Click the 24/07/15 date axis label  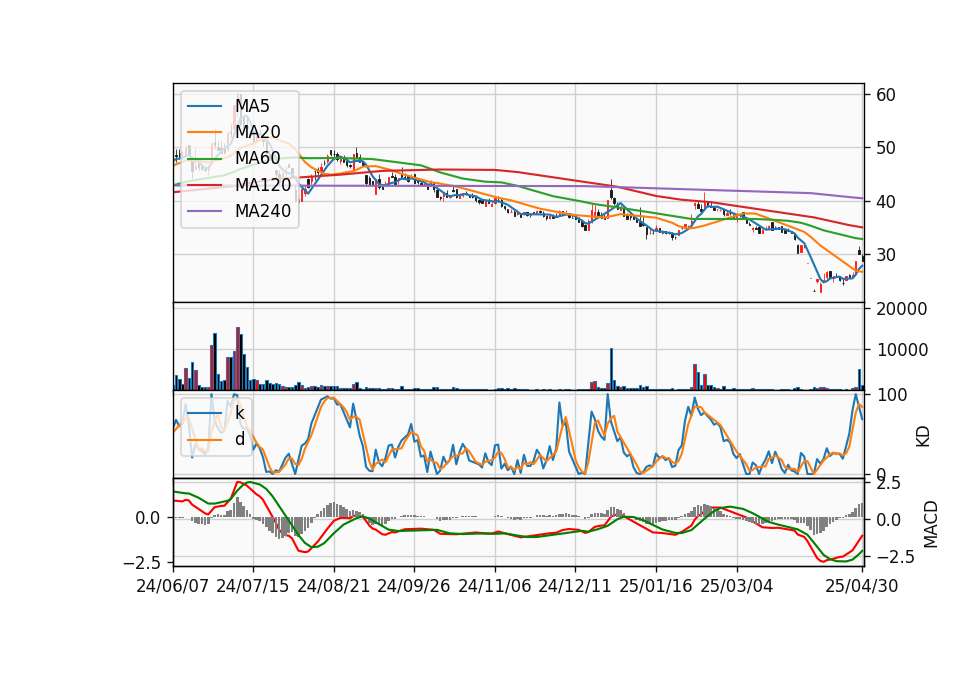[253, 586]
